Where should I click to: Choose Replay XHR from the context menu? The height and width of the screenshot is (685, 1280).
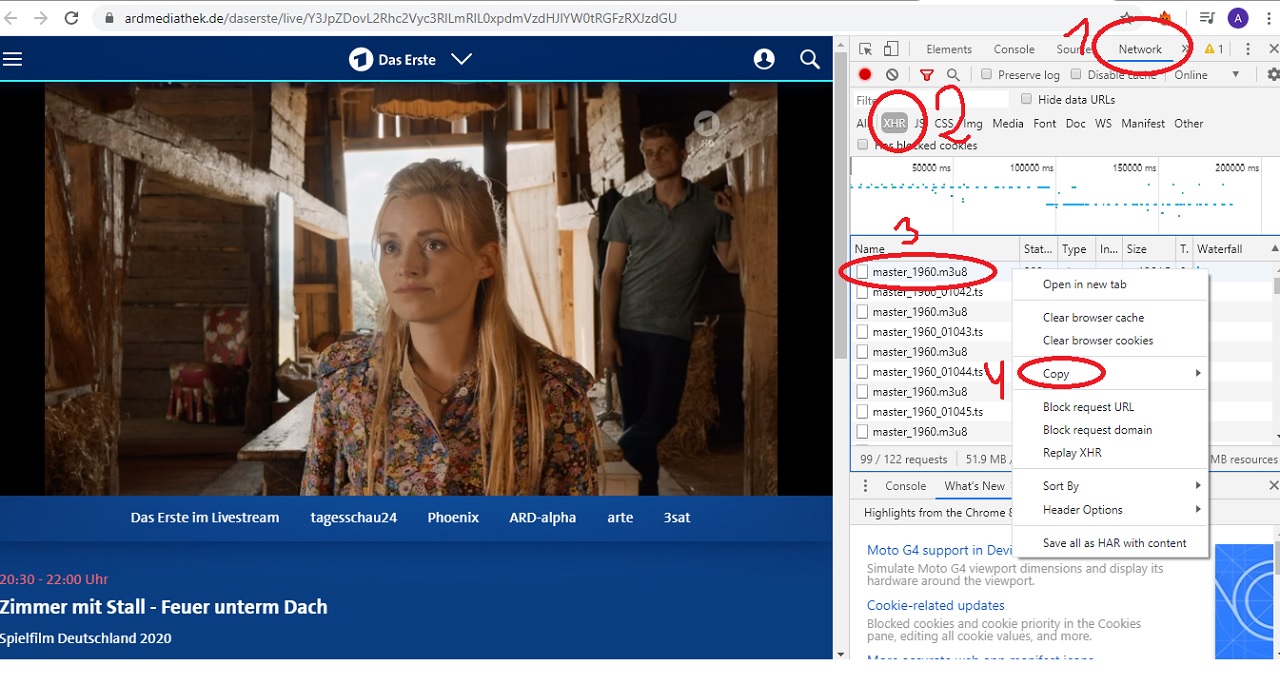[x=1072, y=453]
